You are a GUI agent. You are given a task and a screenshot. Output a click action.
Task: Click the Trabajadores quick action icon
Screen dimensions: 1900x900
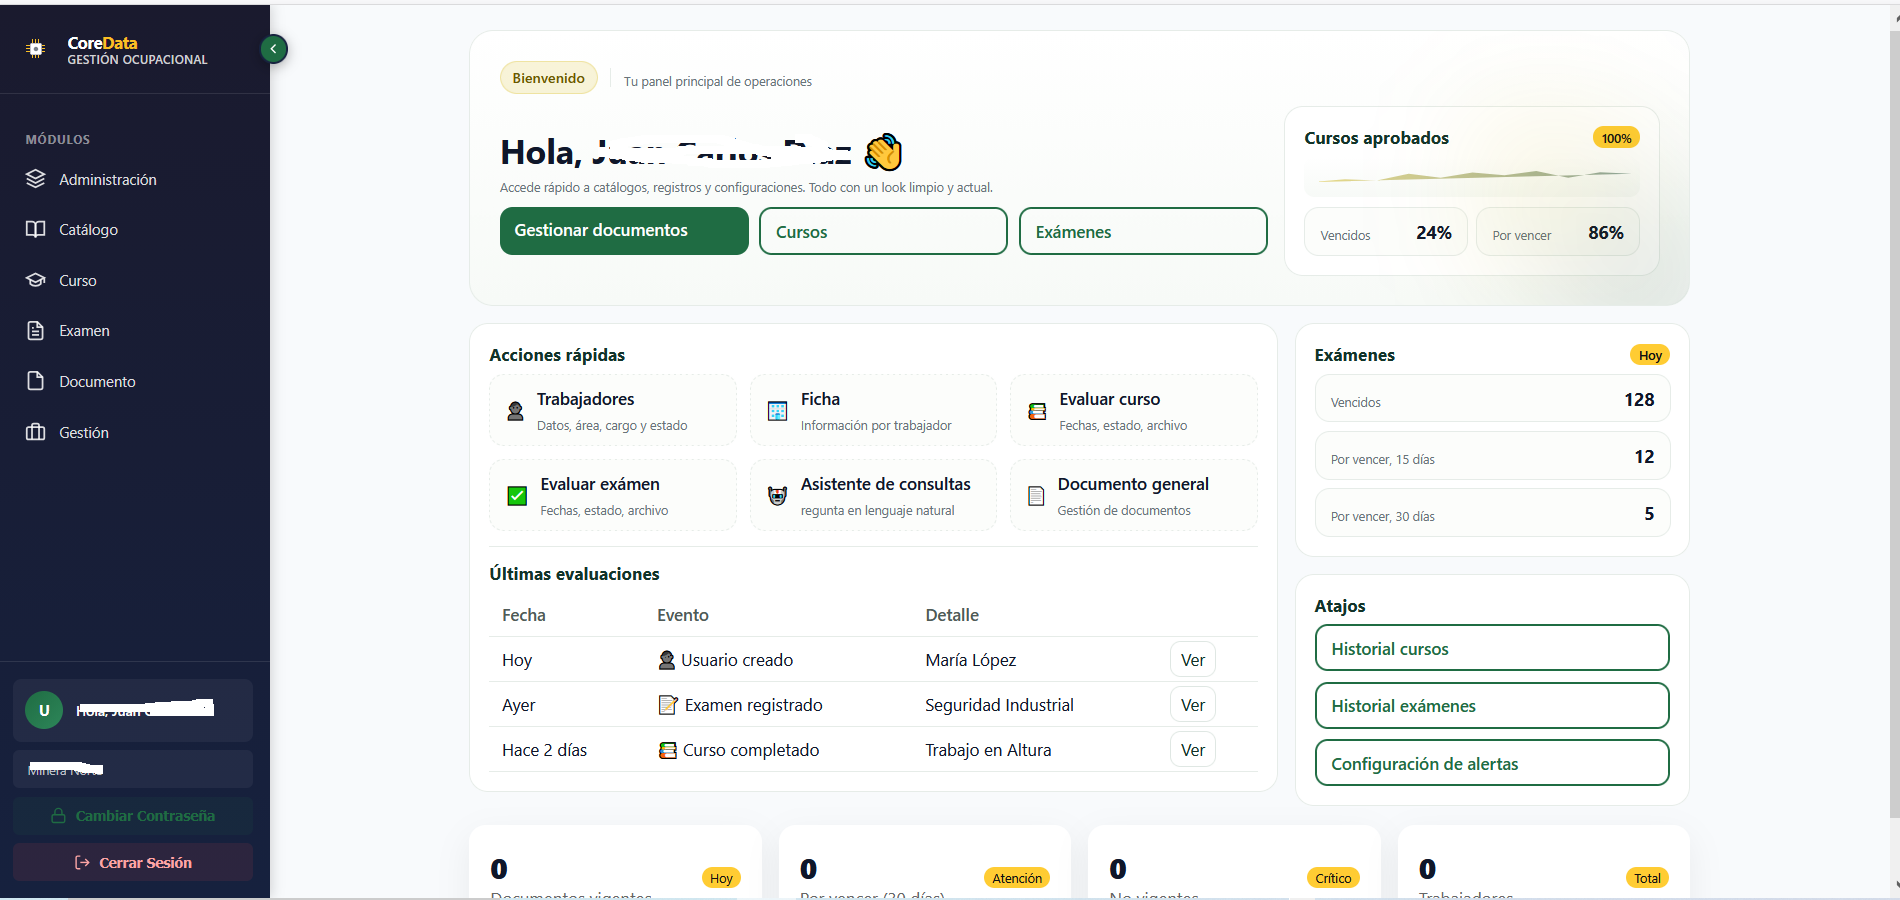coord(515,411)
